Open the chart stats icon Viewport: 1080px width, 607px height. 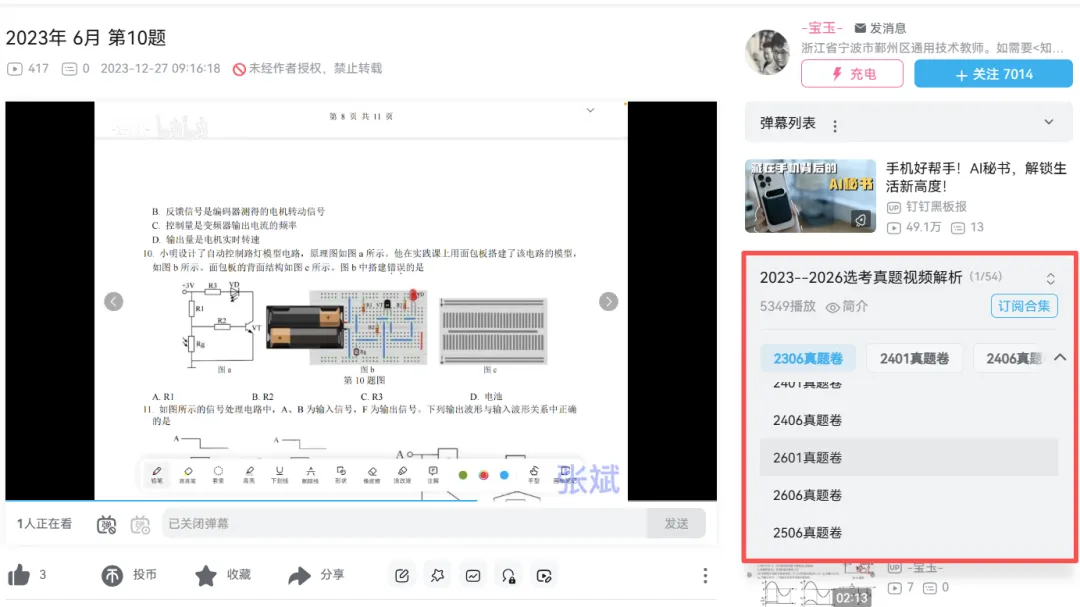[473, 576]
